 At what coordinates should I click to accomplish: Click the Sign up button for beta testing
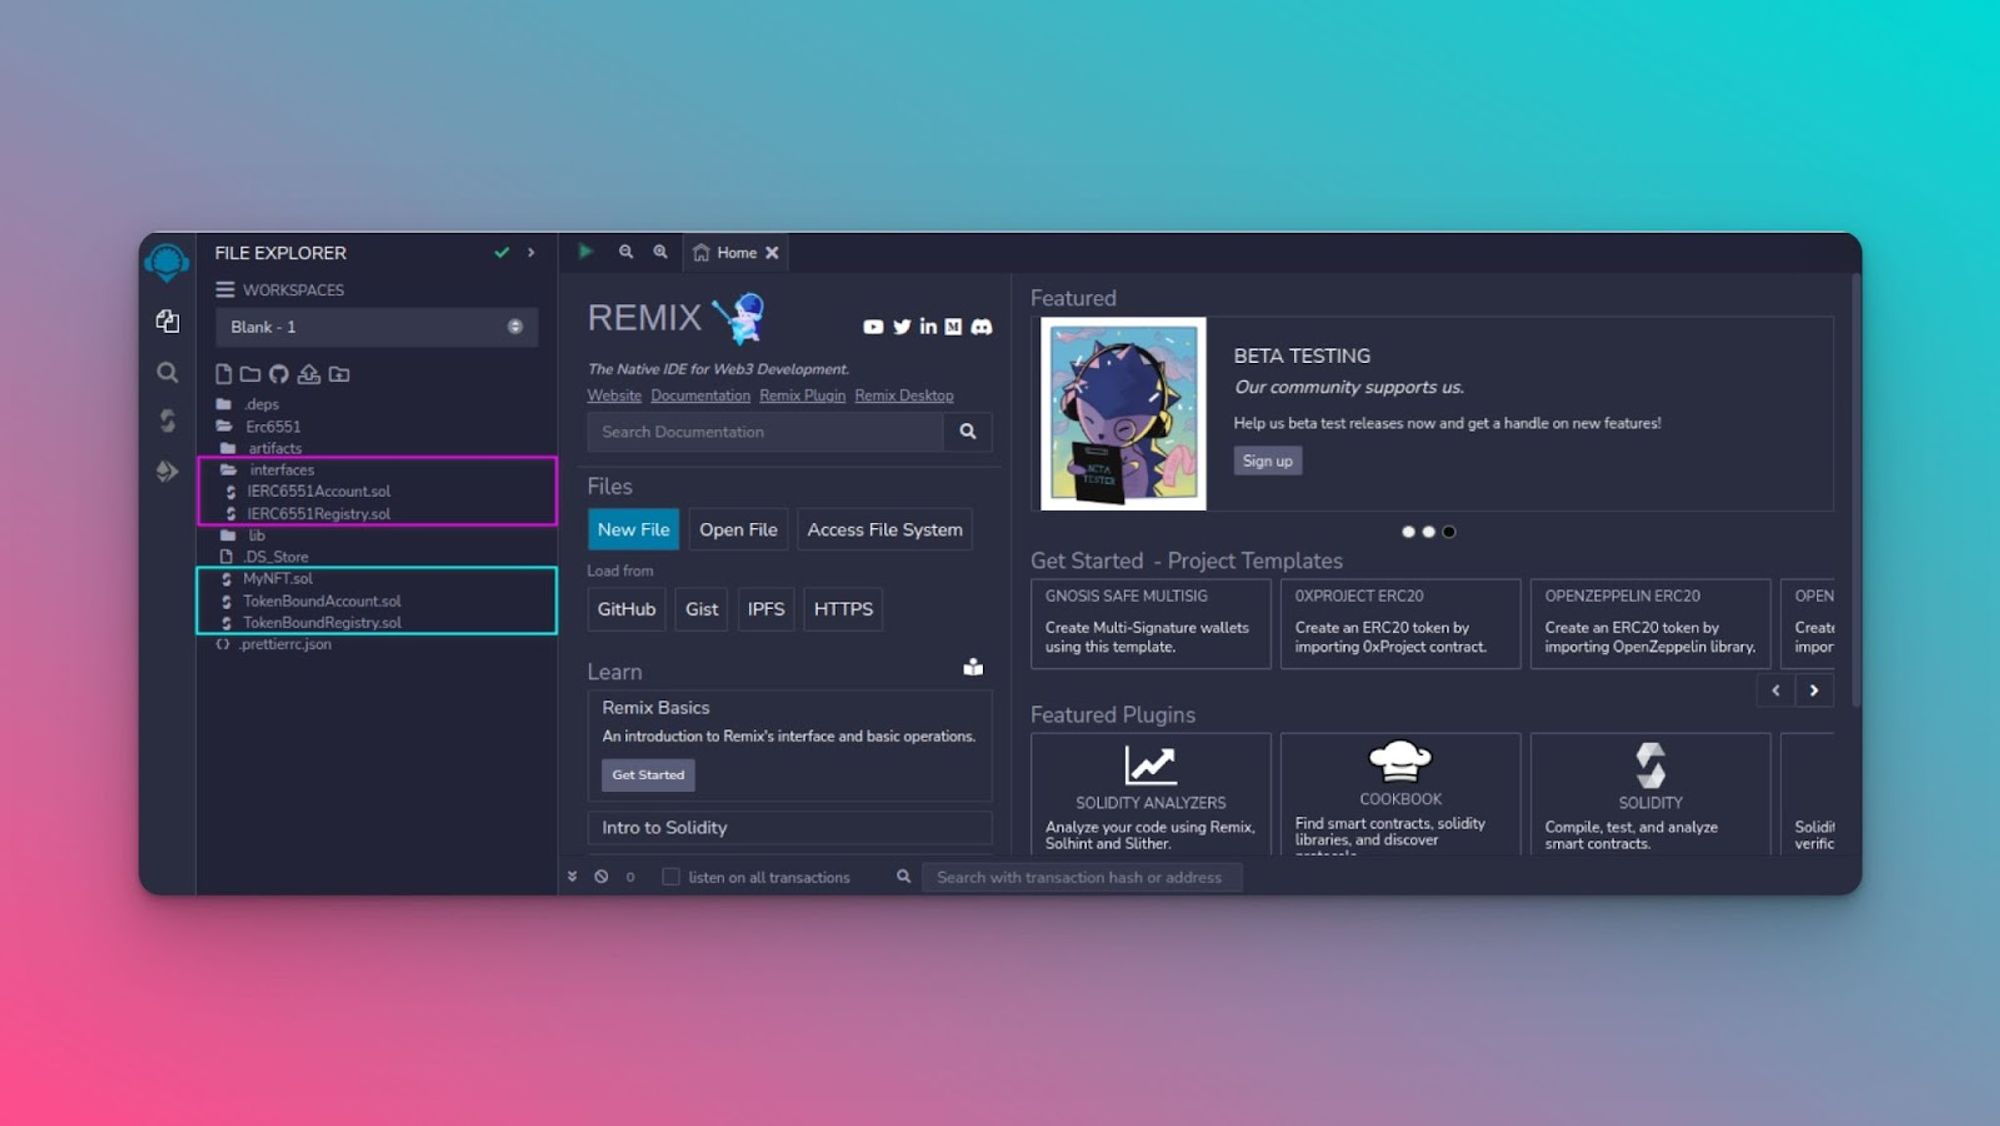1267,461
